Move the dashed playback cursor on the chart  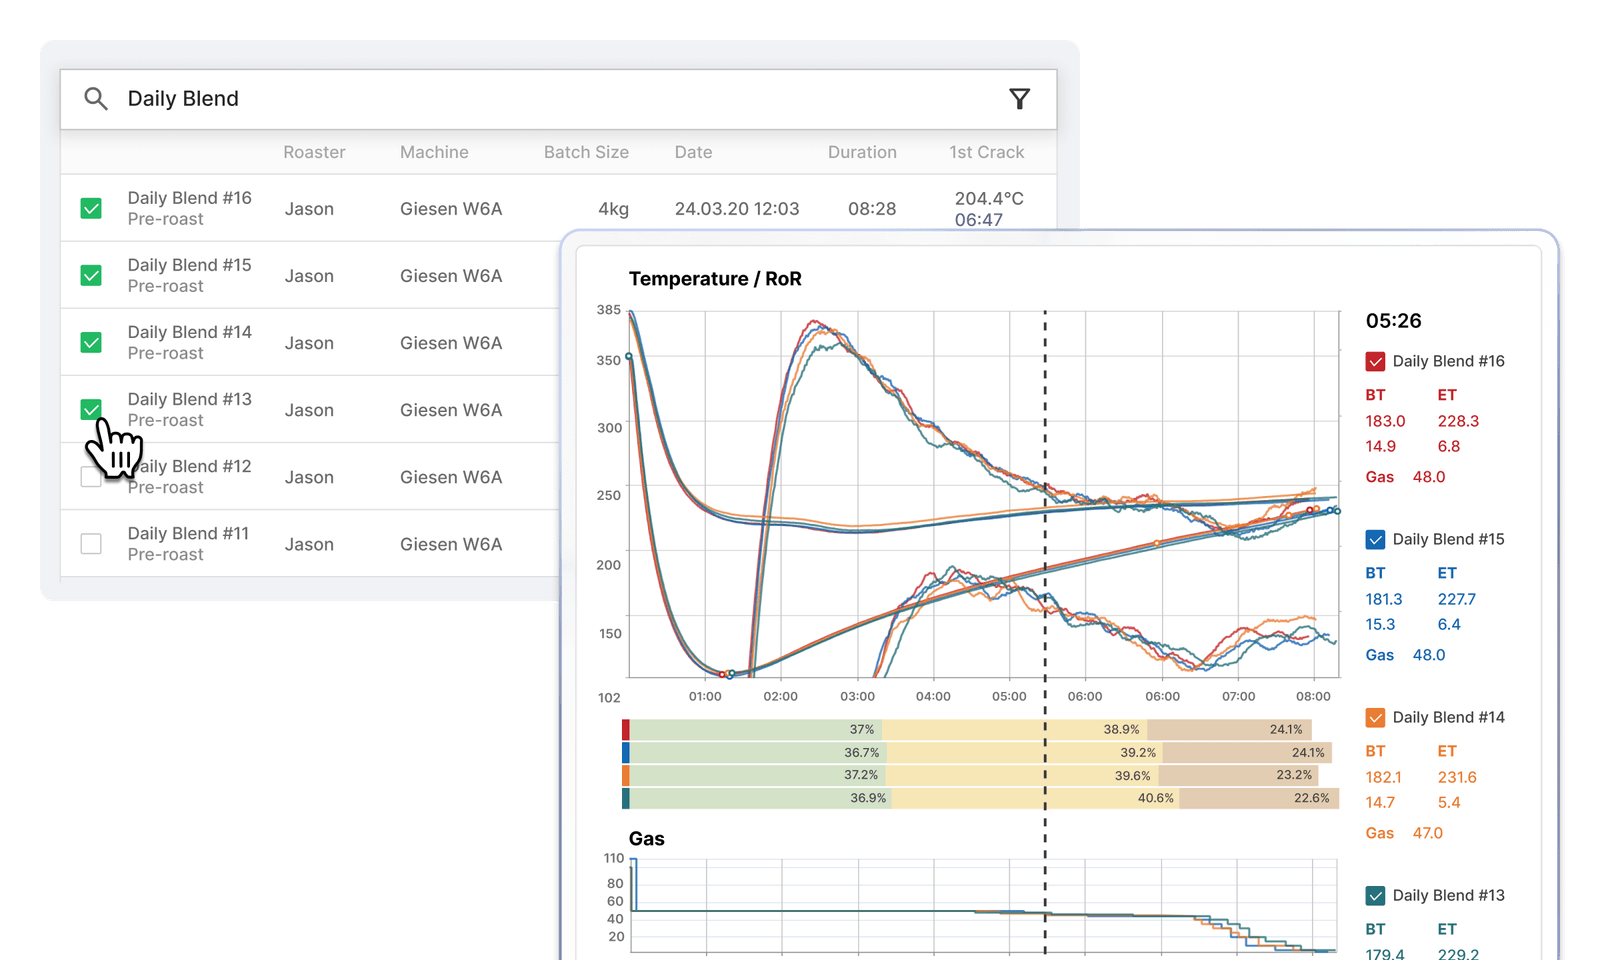(1045, 500)
